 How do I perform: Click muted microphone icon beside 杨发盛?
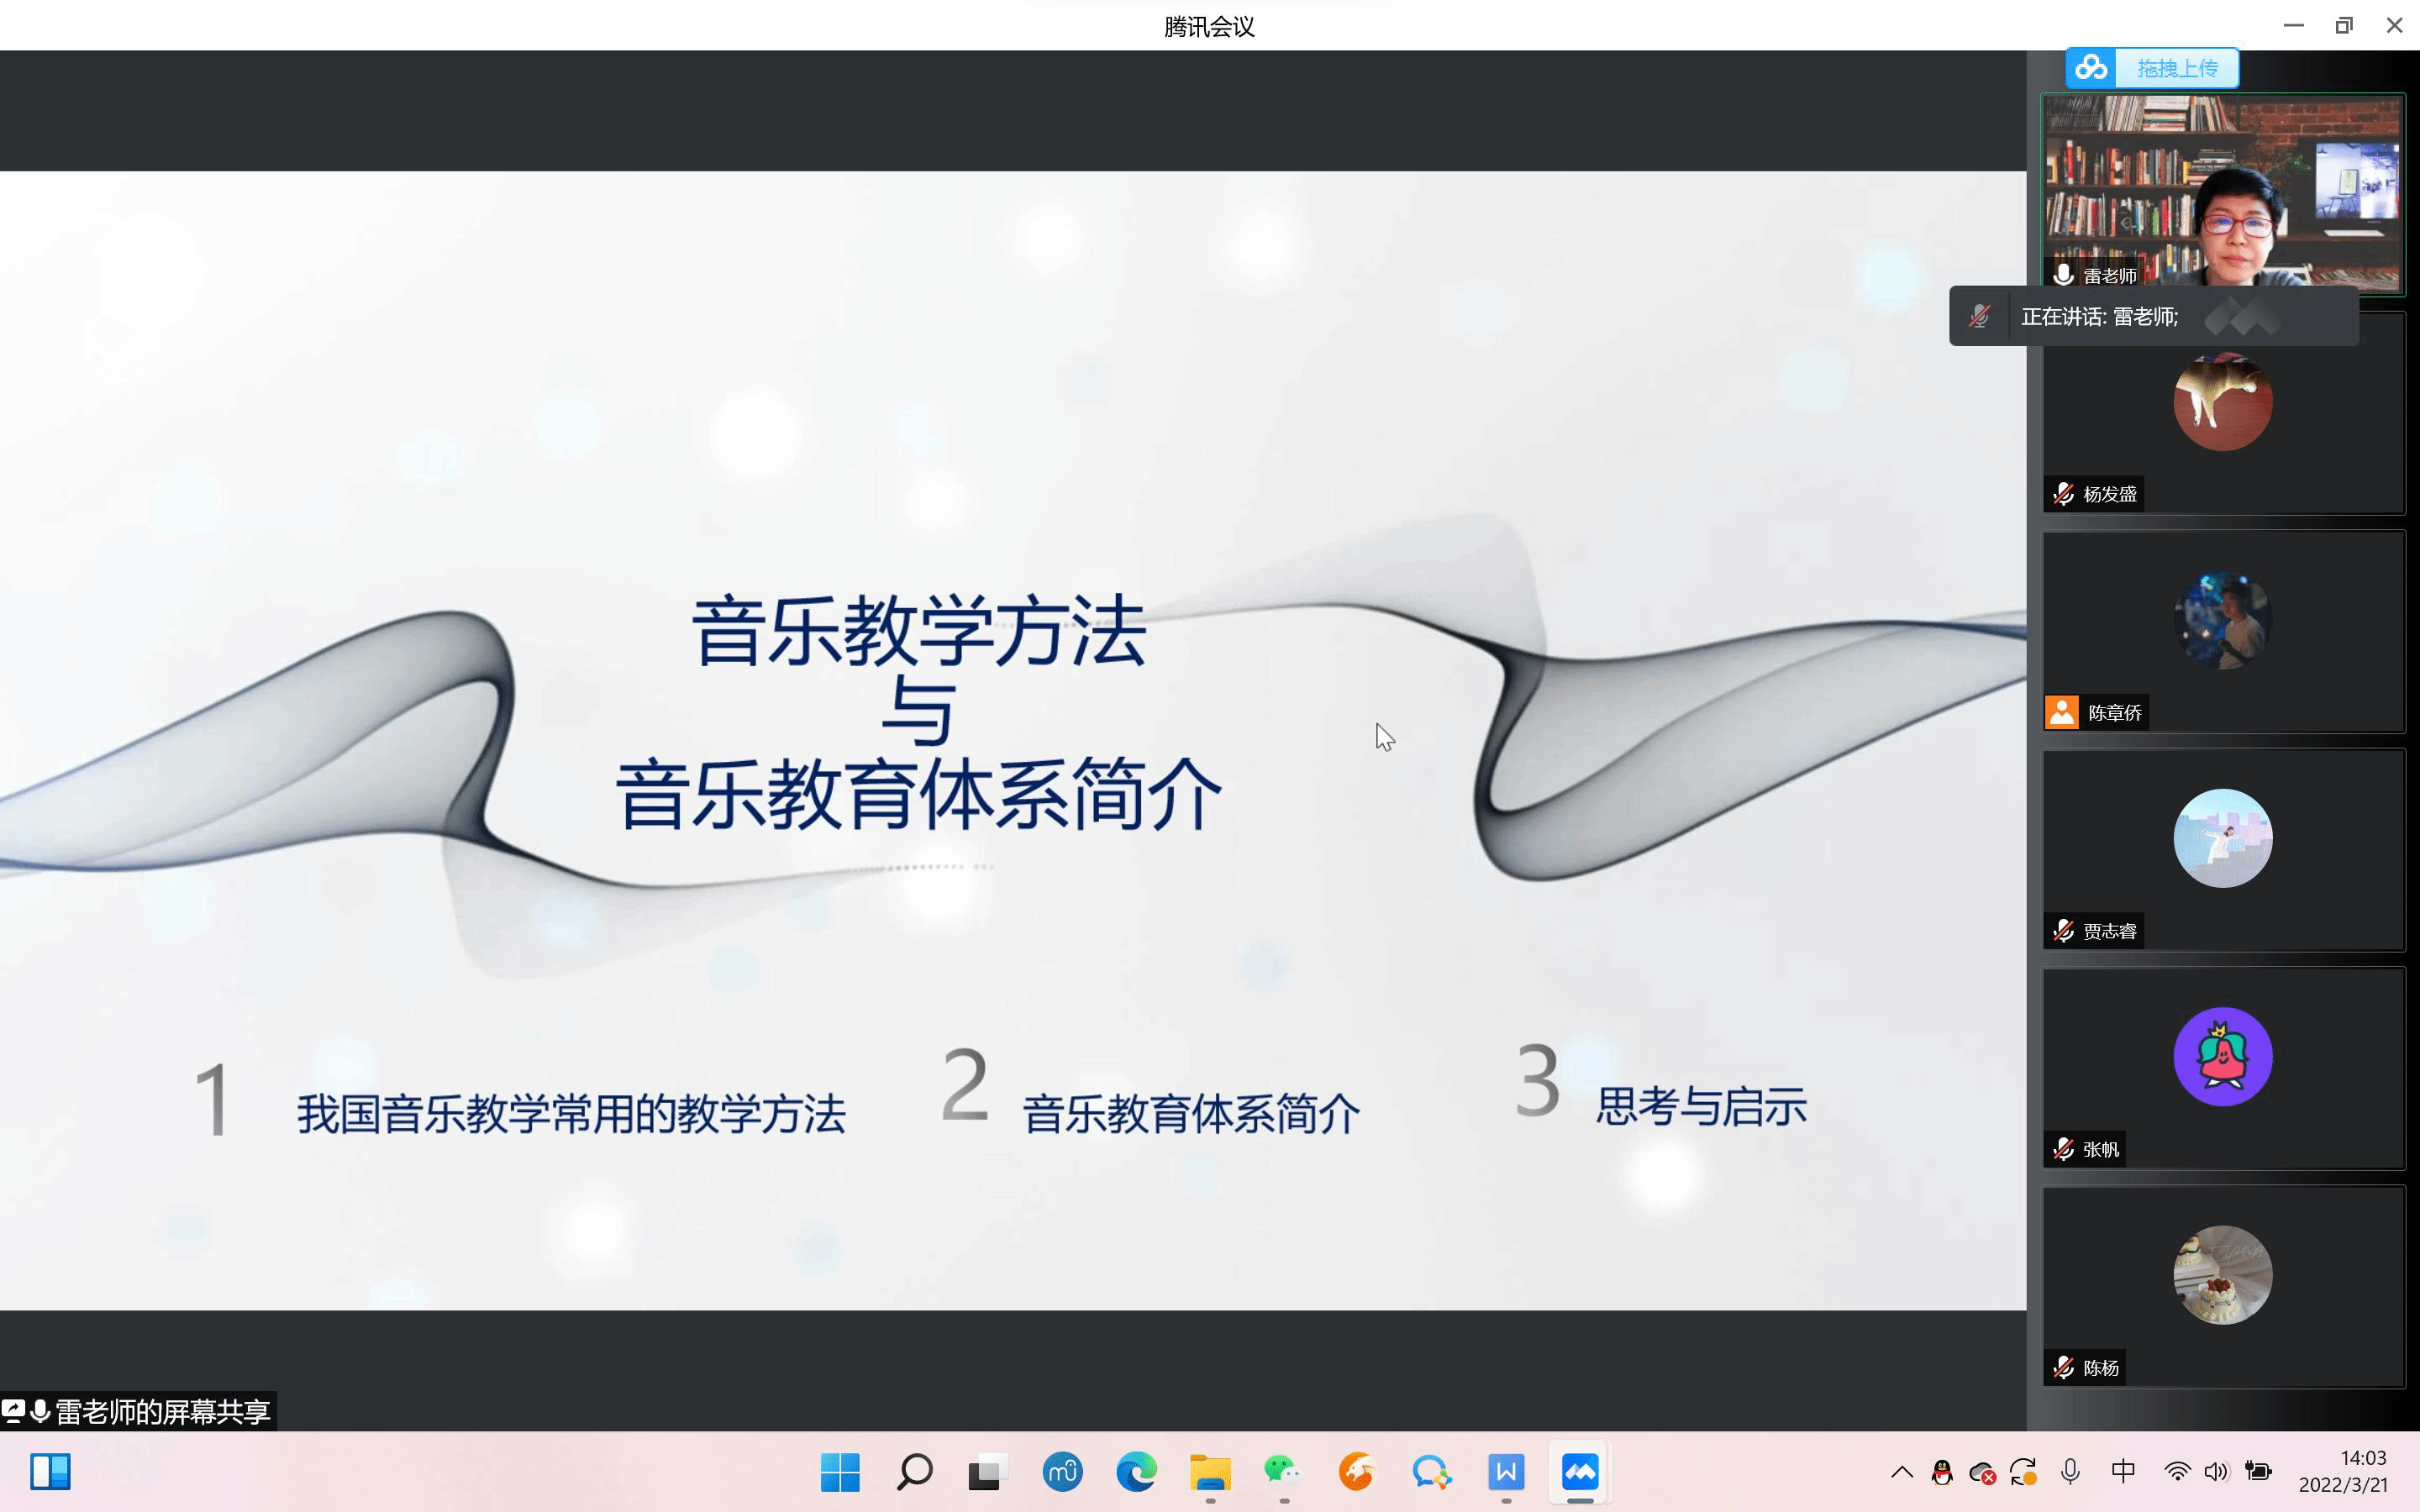(x=2063, y=494)
